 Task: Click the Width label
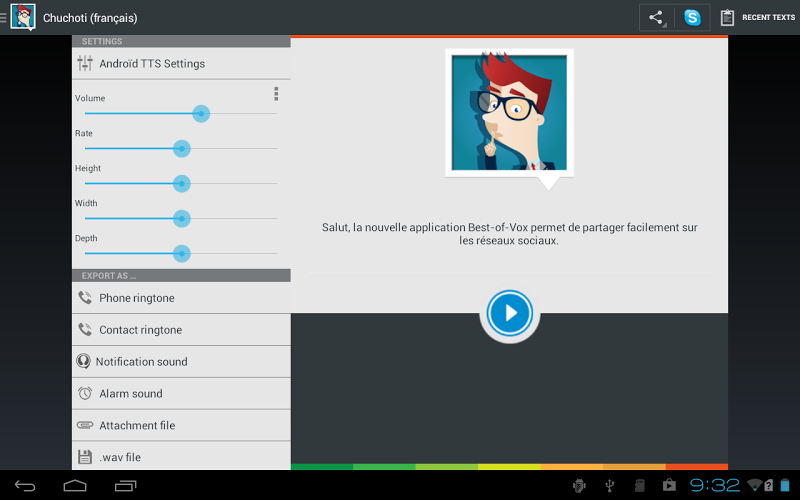pos(86,203)
